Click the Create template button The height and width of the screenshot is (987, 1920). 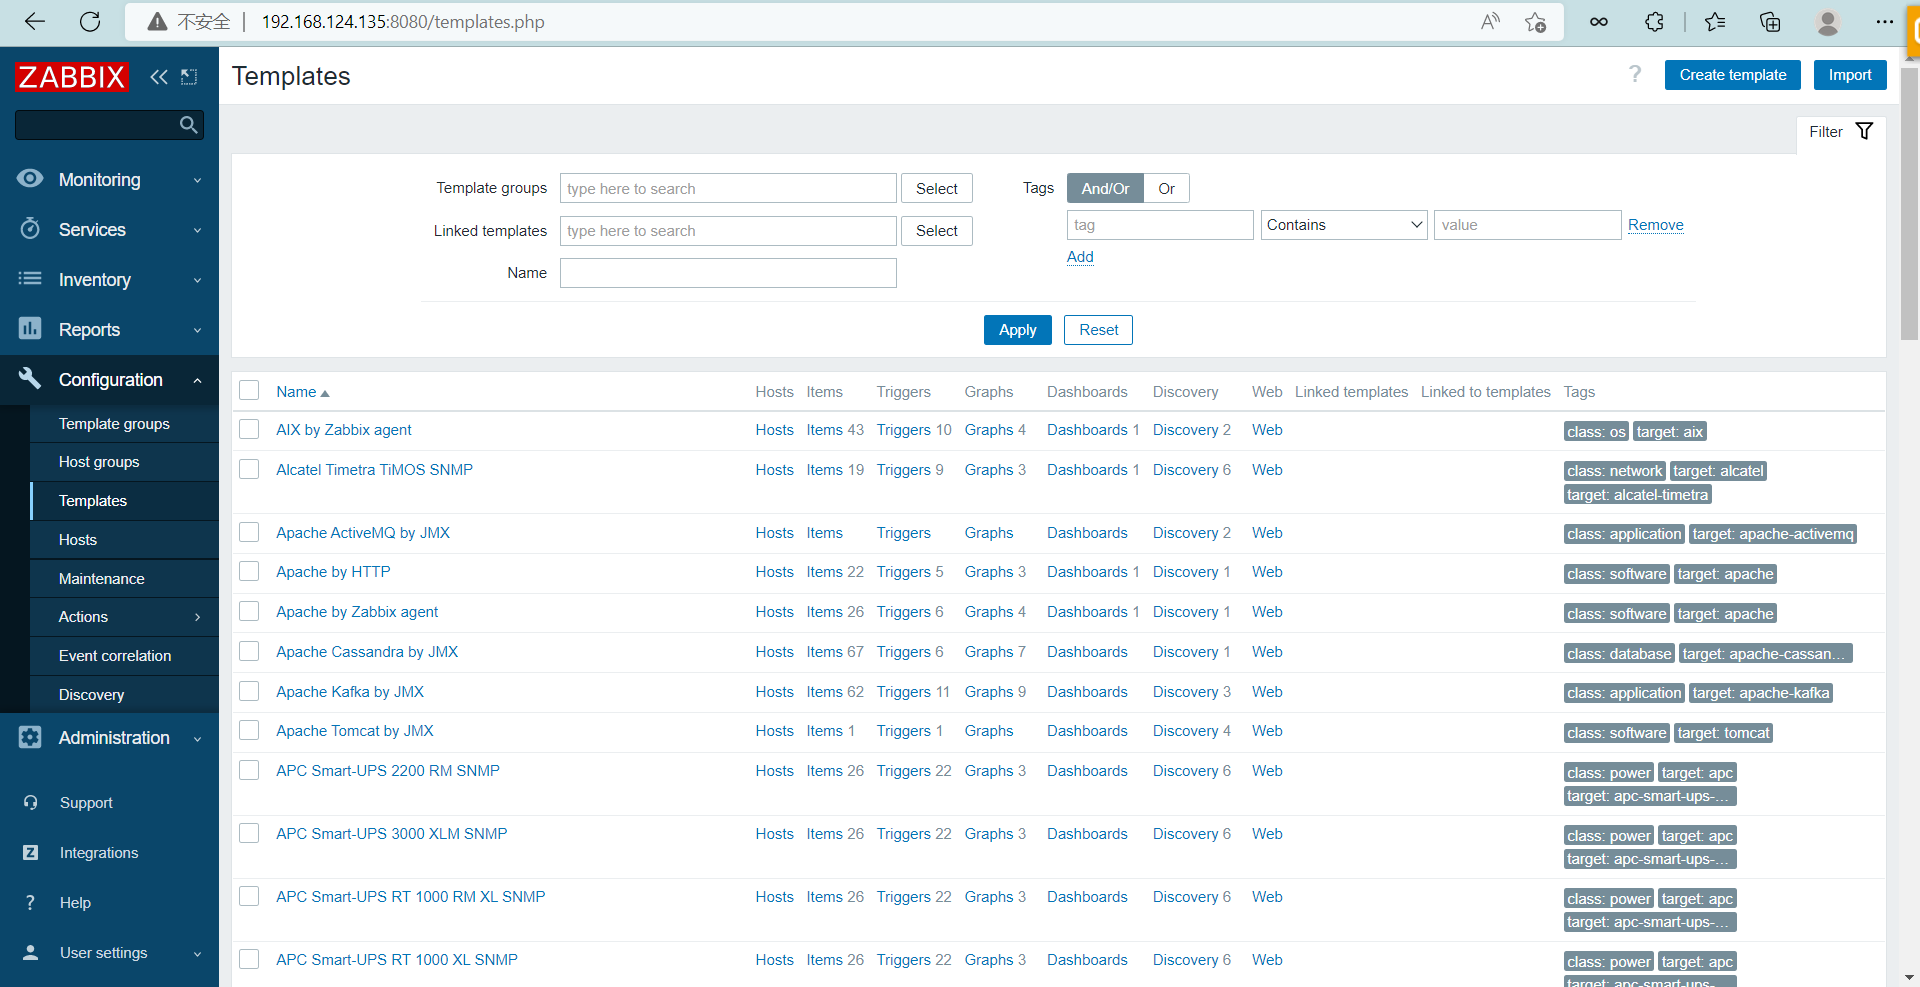(x=1732, y=75)
